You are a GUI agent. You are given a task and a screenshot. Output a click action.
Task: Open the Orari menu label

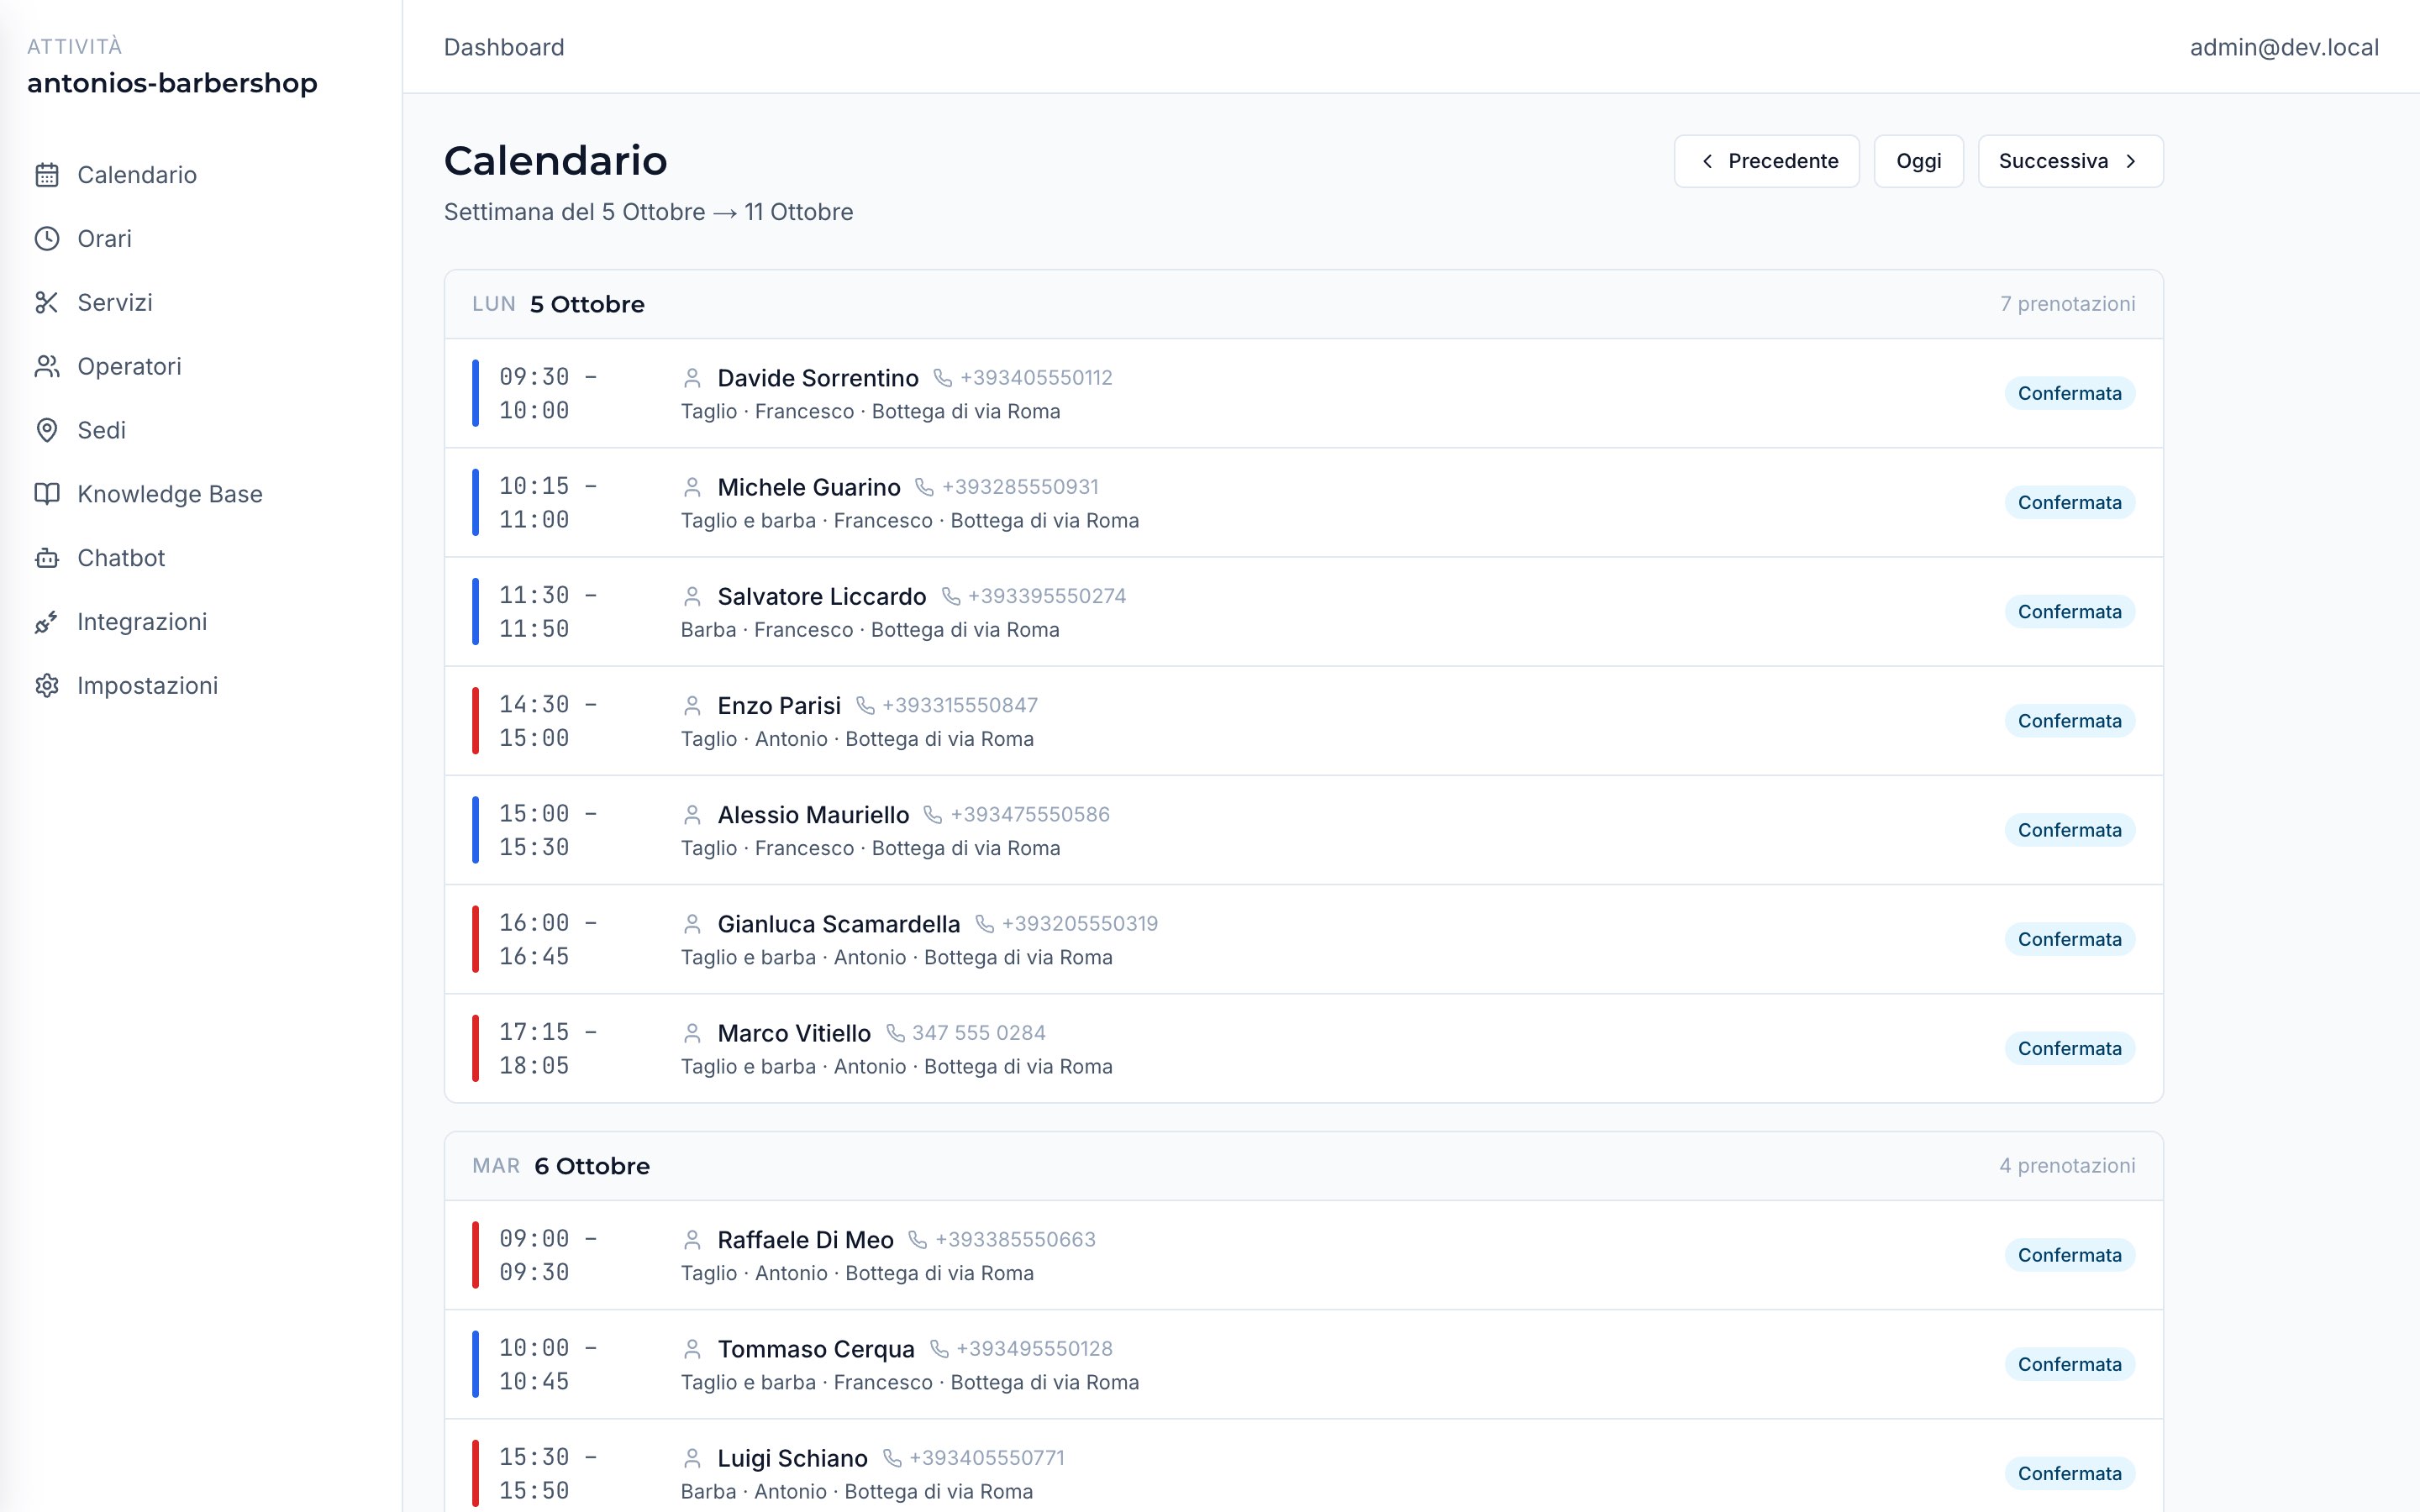coord(105,239)
